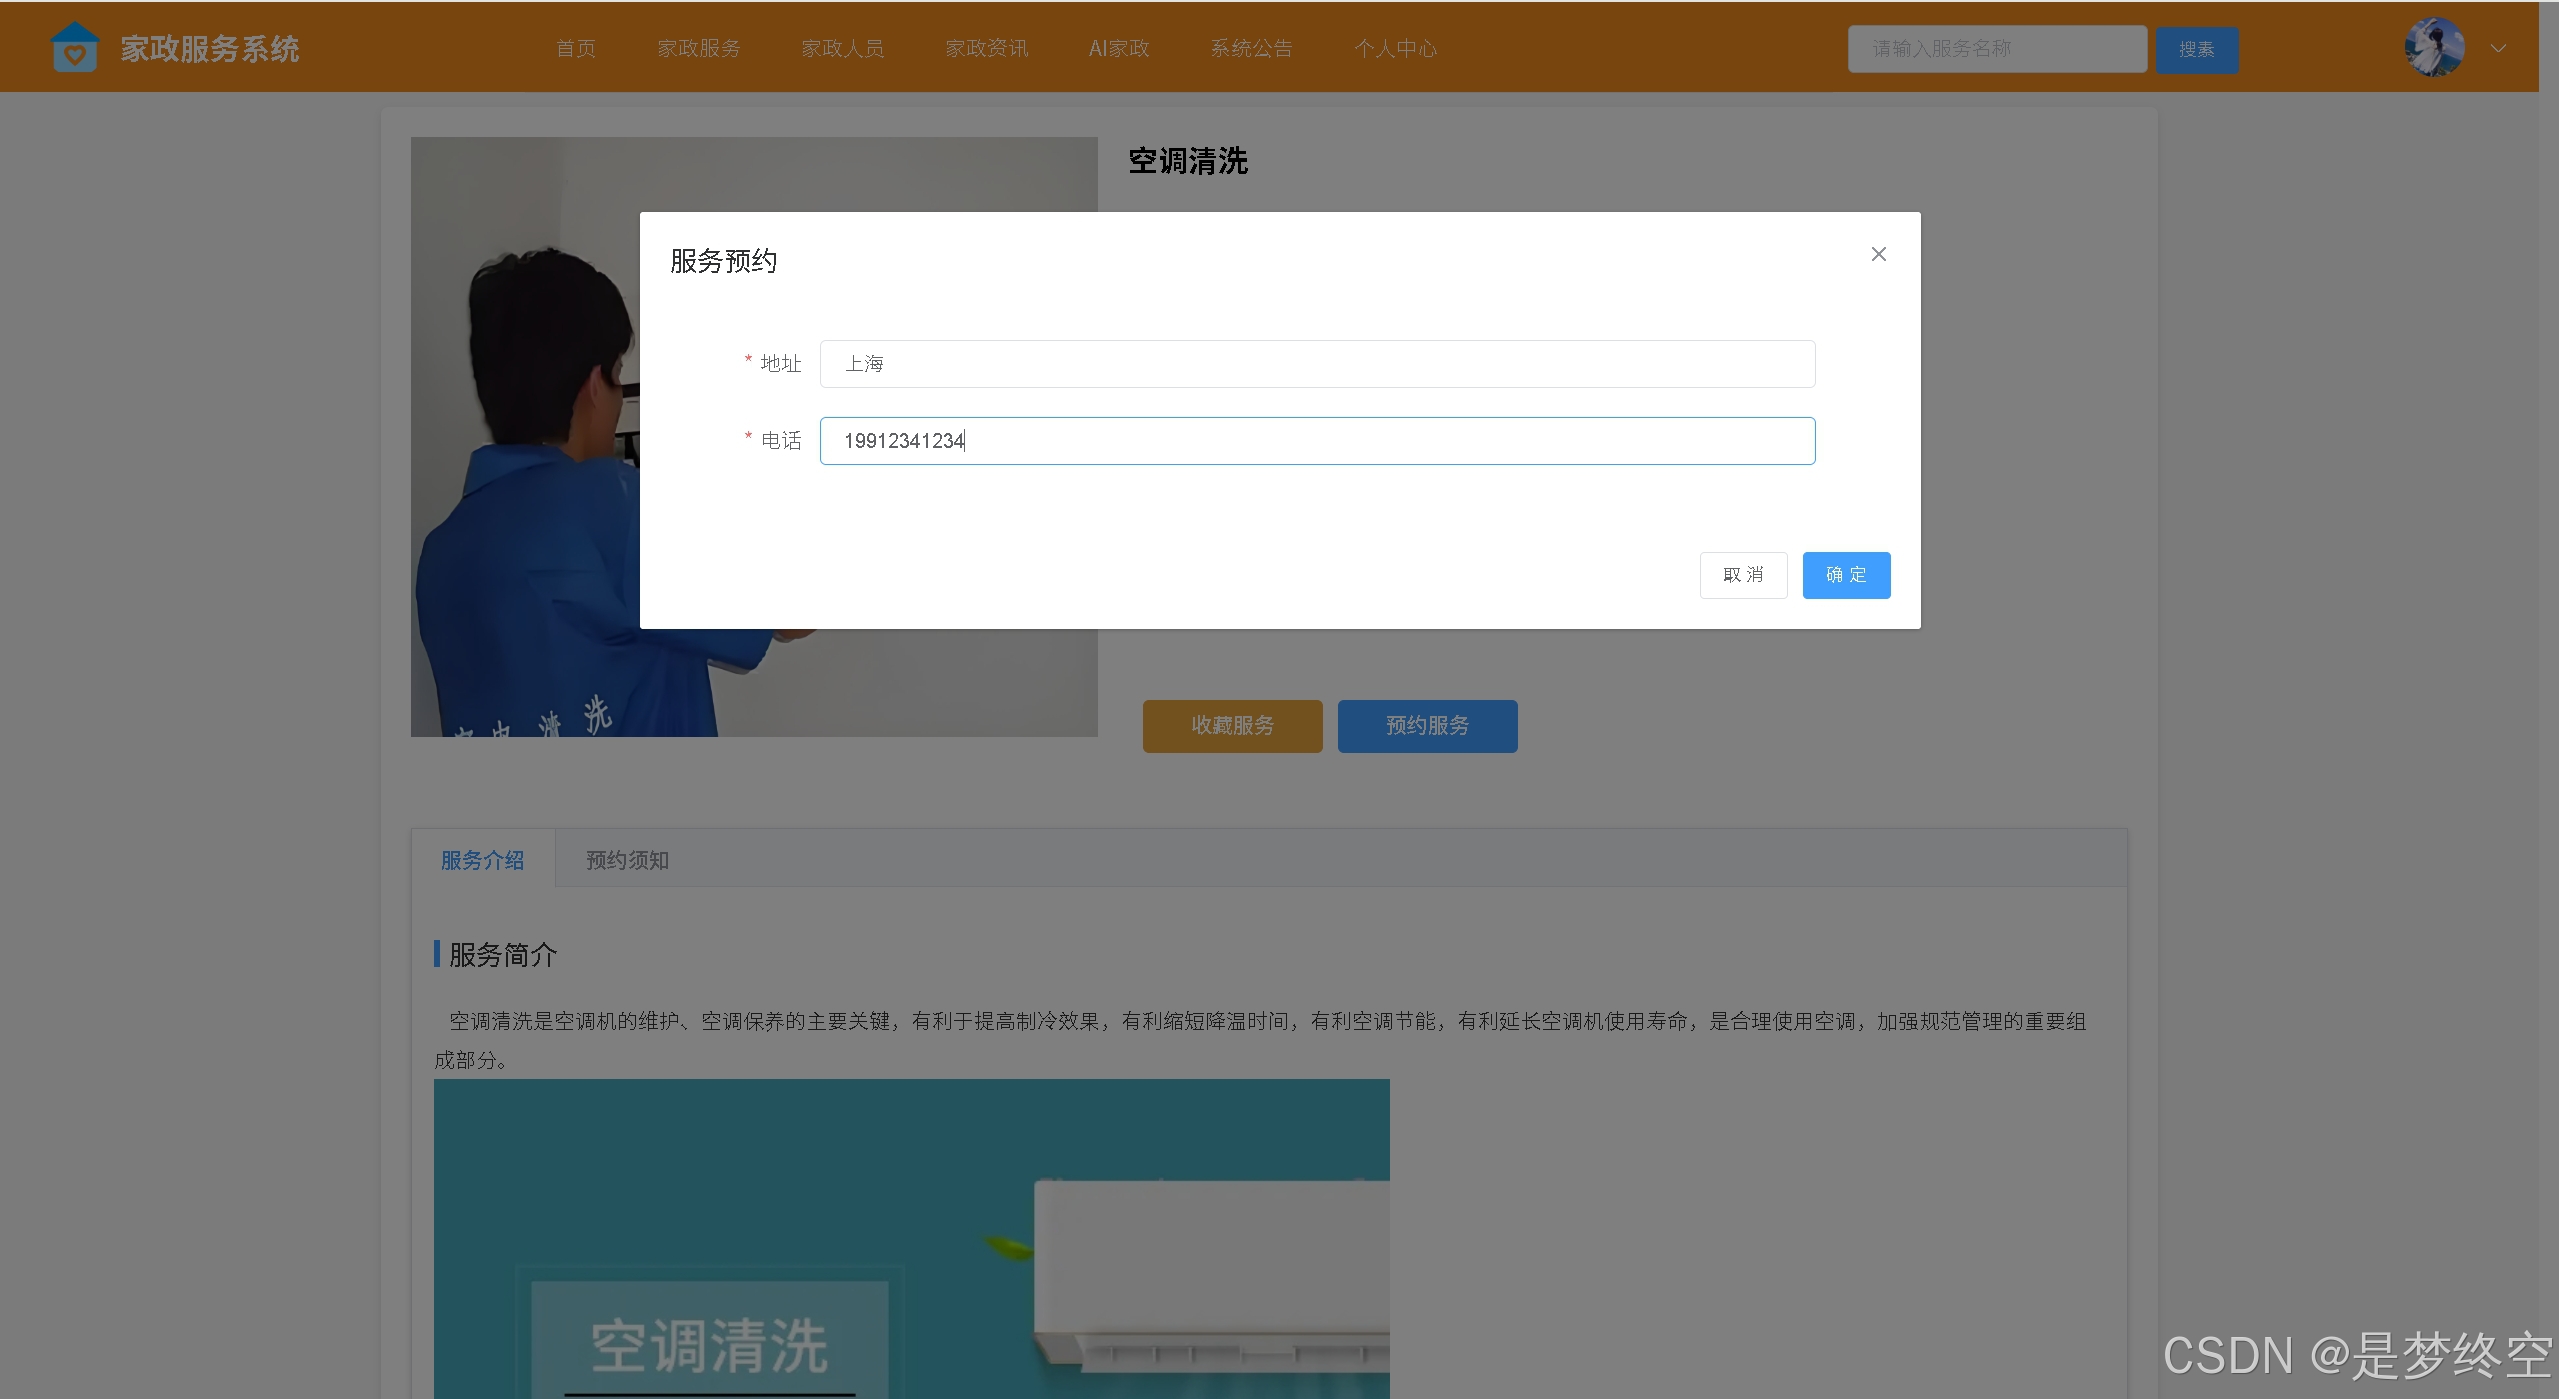This screenshot has height=1399, width=2559.
Task: Click the service name search box
Action: click(x=1996, y=49)
